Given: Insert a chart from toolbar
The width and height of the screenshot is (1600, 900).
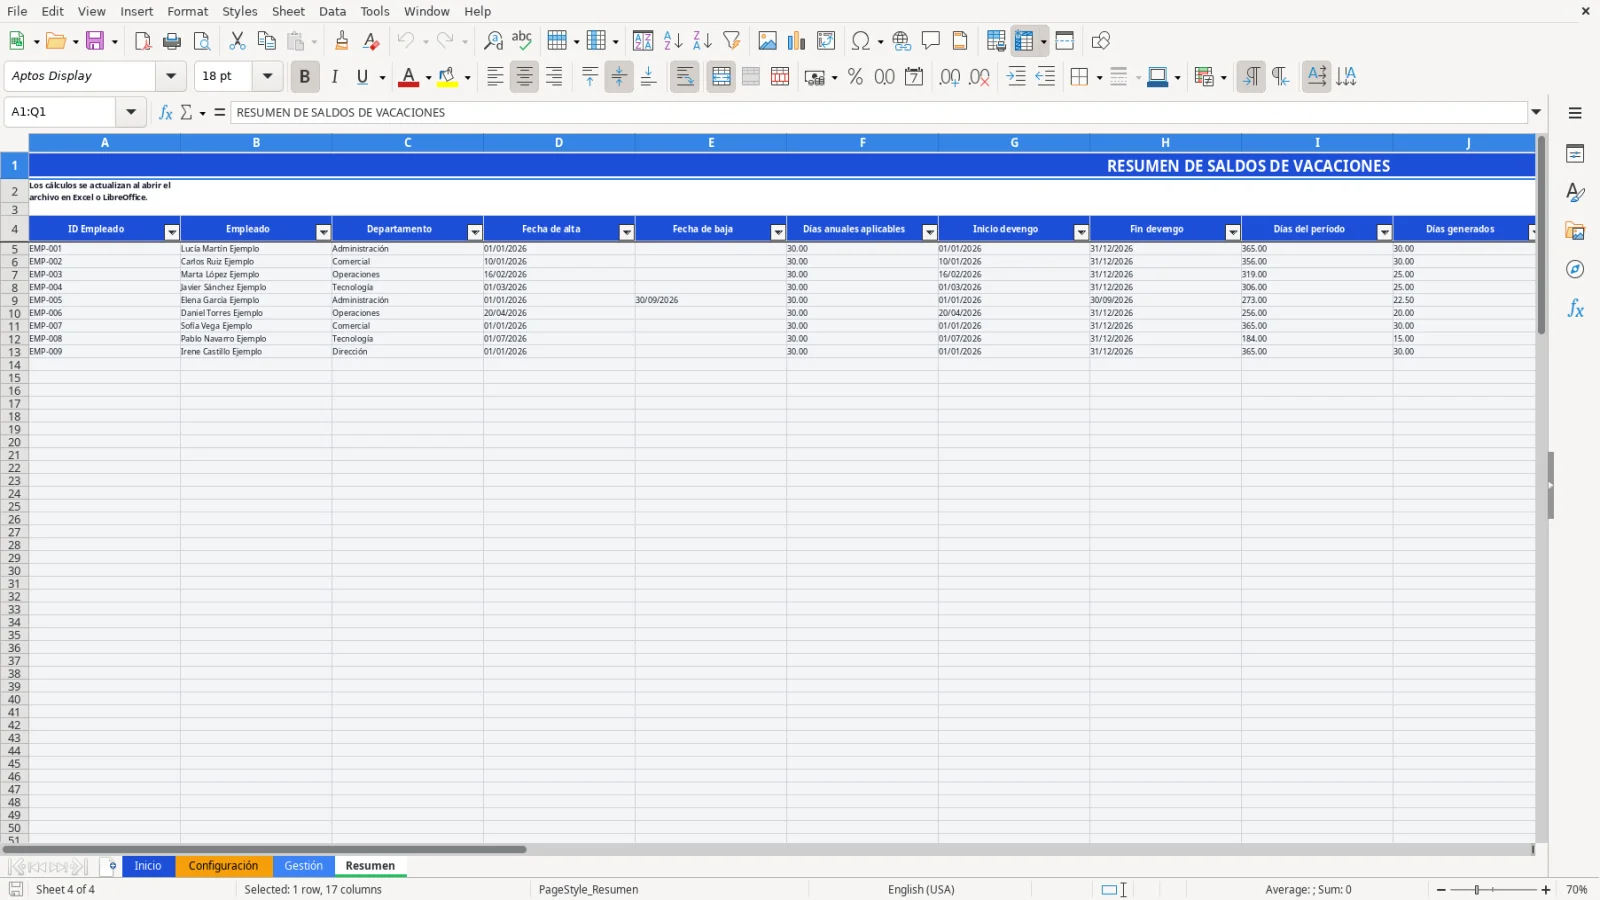Looking at the screenshot, I should [797, 41].
